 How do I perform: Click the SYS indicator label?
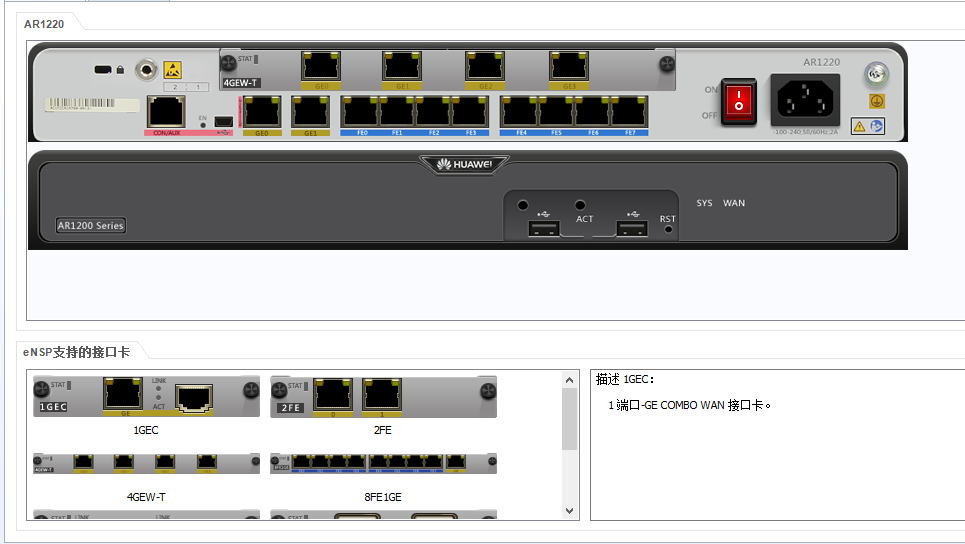[704, 203]
